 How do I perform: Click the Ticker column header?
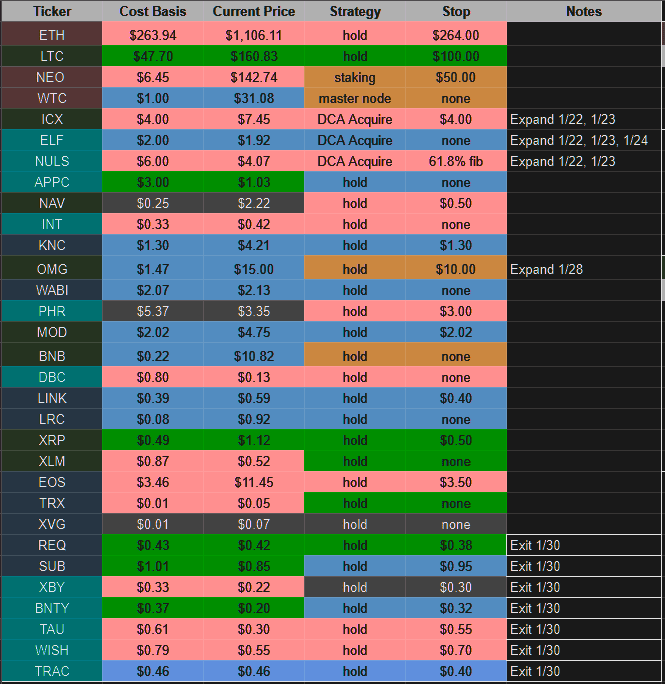pyautogui.click(x=51, y=11)
